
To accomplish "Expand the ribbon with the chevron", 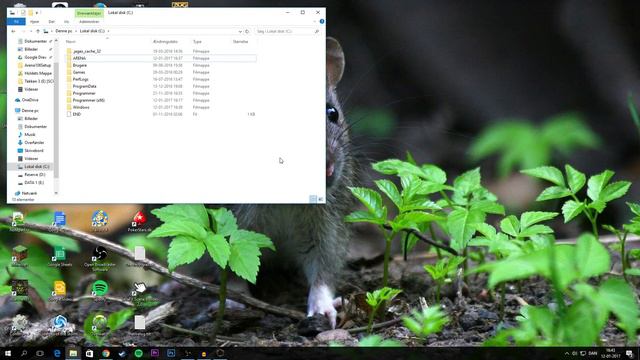I will point(315,21).
